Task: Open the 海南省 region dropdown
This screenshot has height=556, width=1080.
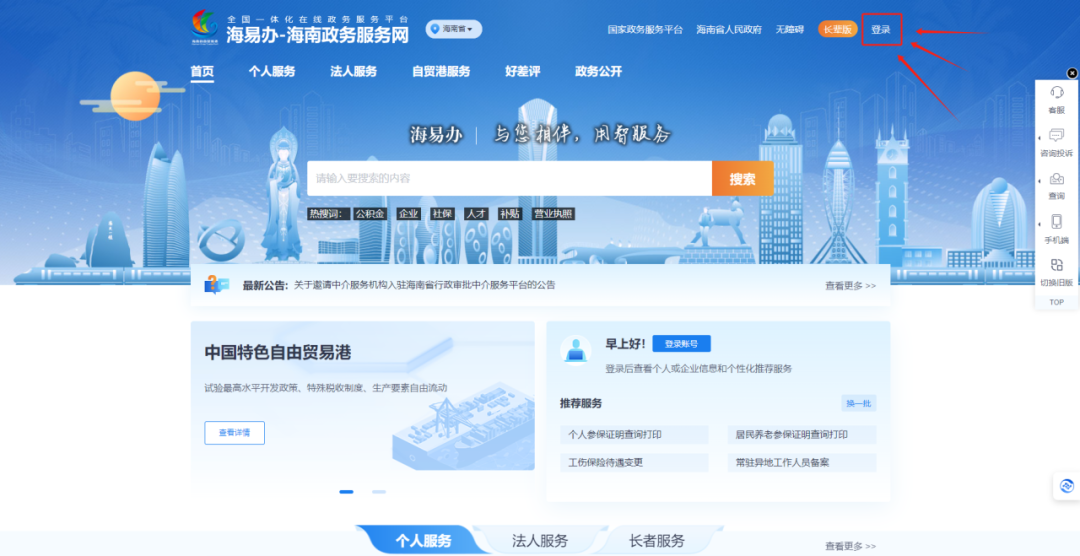Action: pyautogui.click(x=454, y=29)
